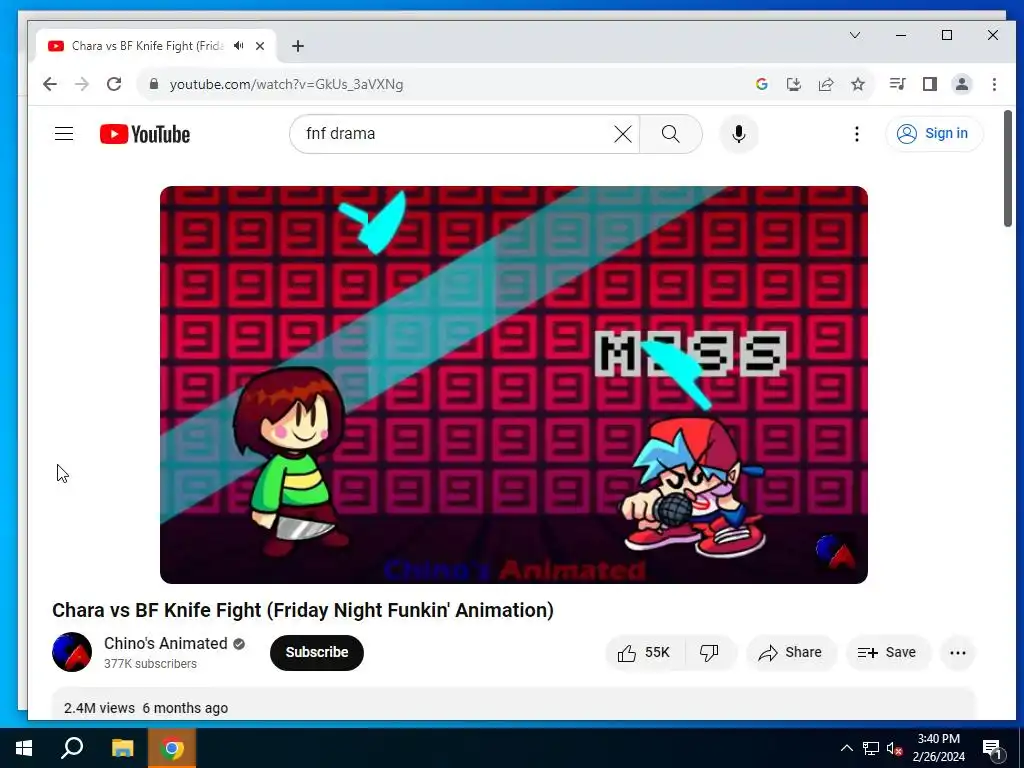Go back in browser history

point(50,84)
